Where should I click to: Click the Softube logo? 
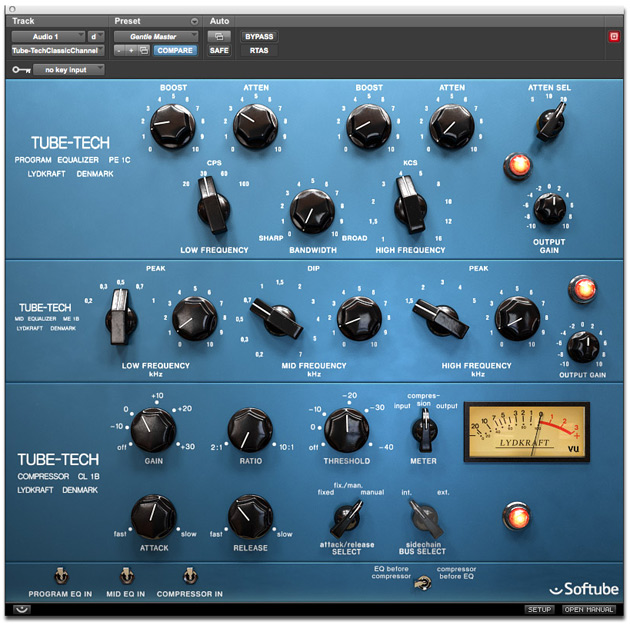coord(585,589)
